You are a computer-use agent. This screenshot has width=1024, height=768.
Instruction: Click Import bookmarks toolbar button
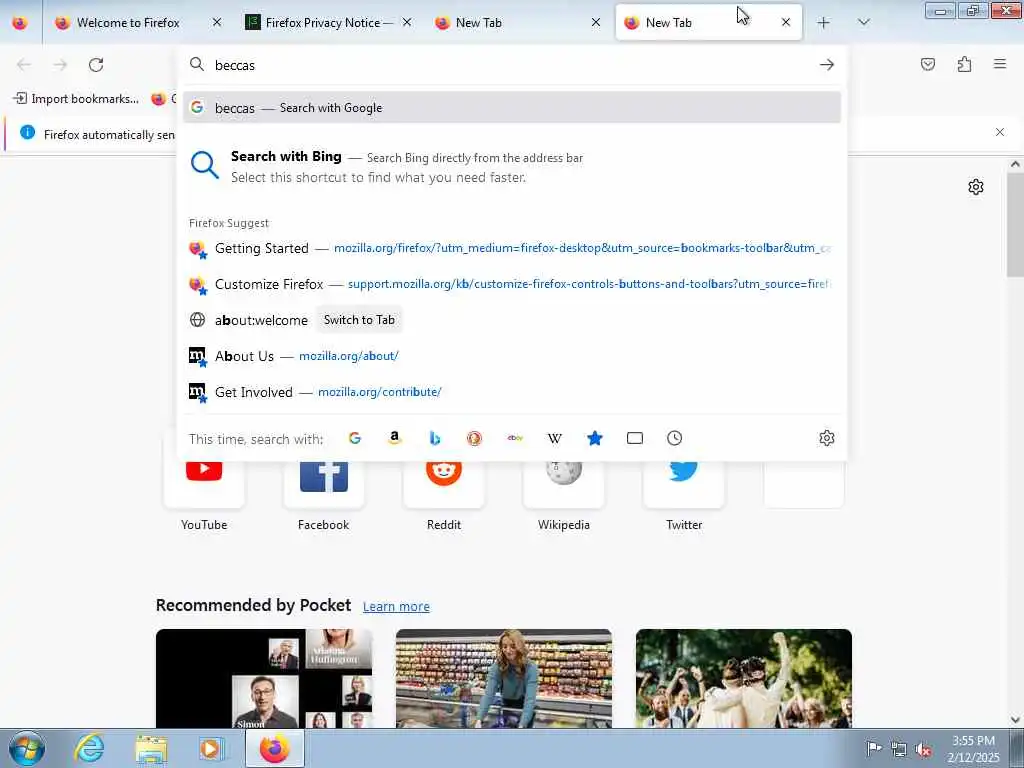[x=76, y=99]
